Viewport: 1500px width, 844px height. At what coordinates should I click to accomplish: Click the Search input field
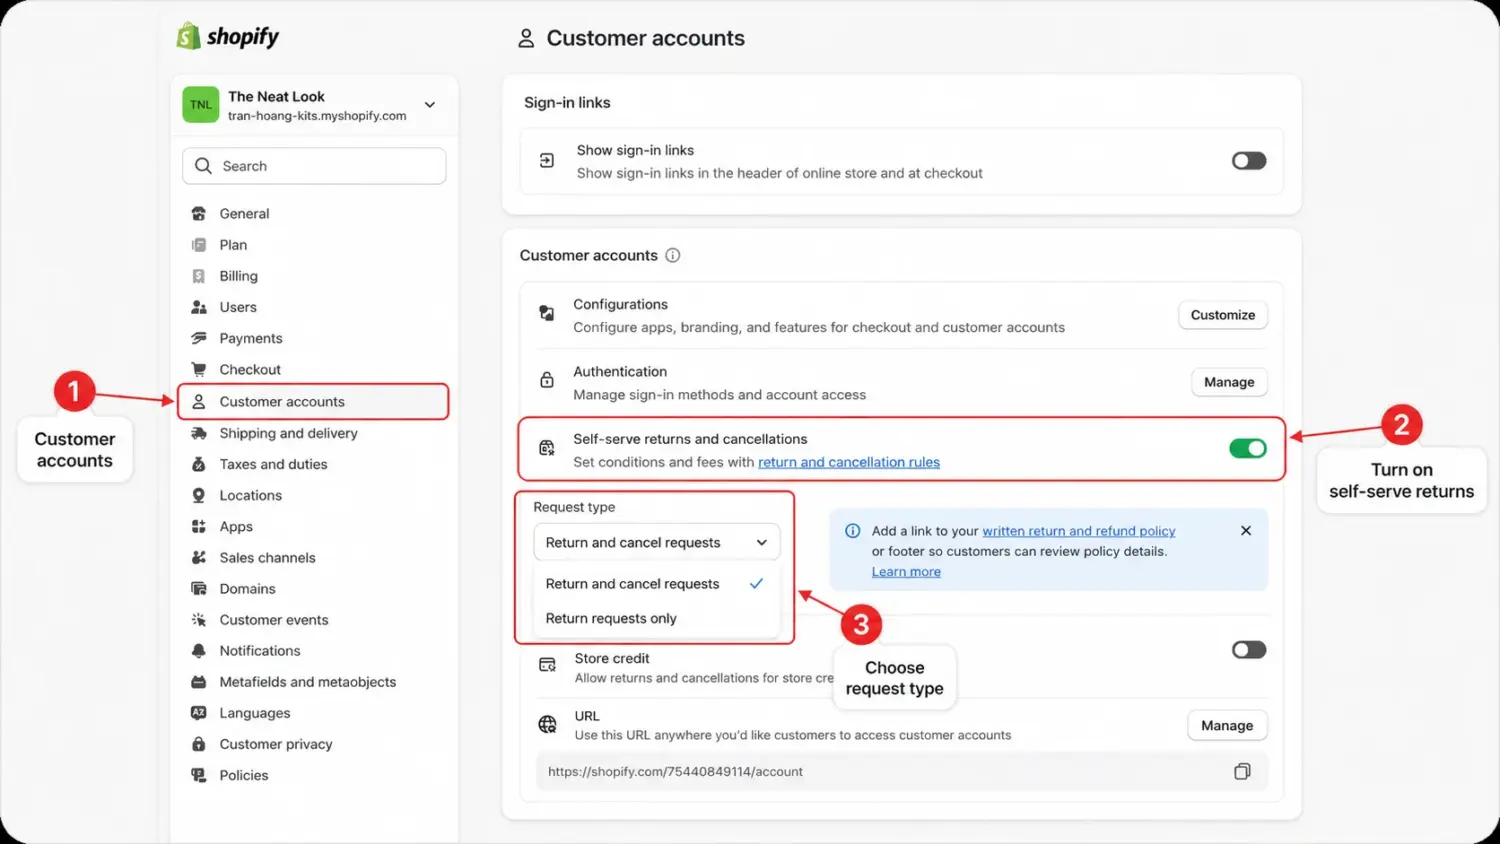[x=314, y=166]
